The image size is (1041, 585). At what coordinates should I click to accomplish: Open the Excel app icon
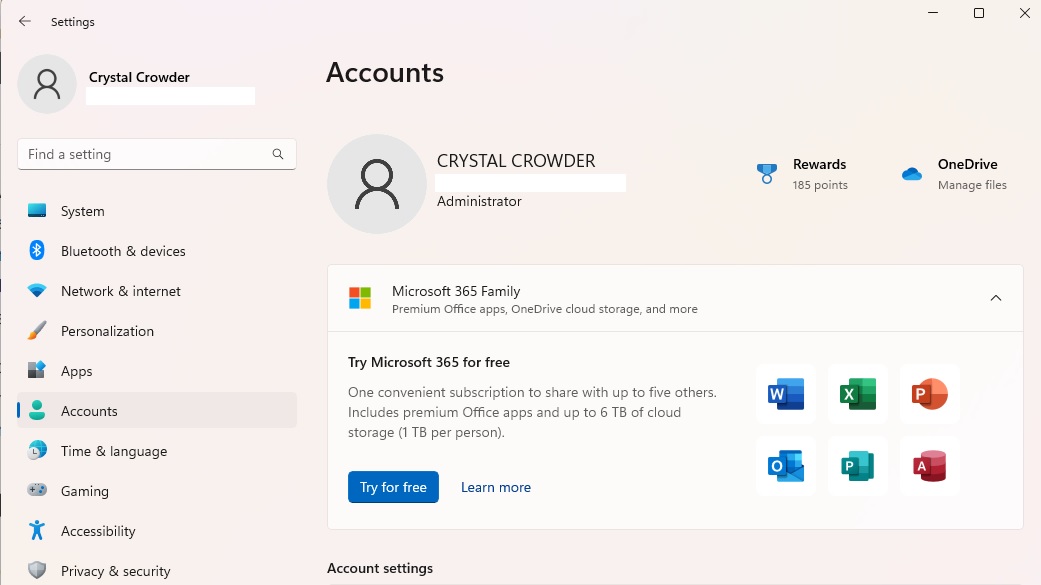click(857, 394)
